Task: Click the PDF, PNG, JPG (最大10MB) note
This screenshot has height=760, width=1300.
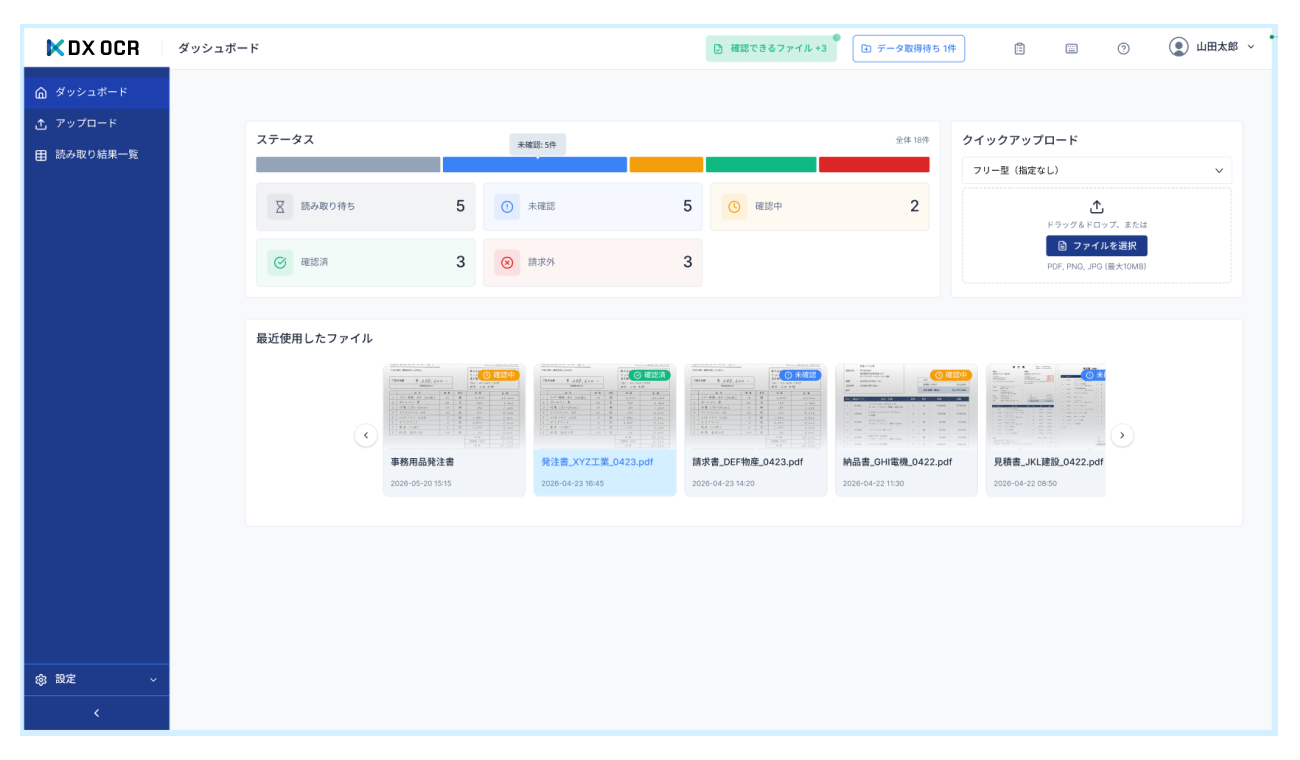Action: pos(1097,267)
